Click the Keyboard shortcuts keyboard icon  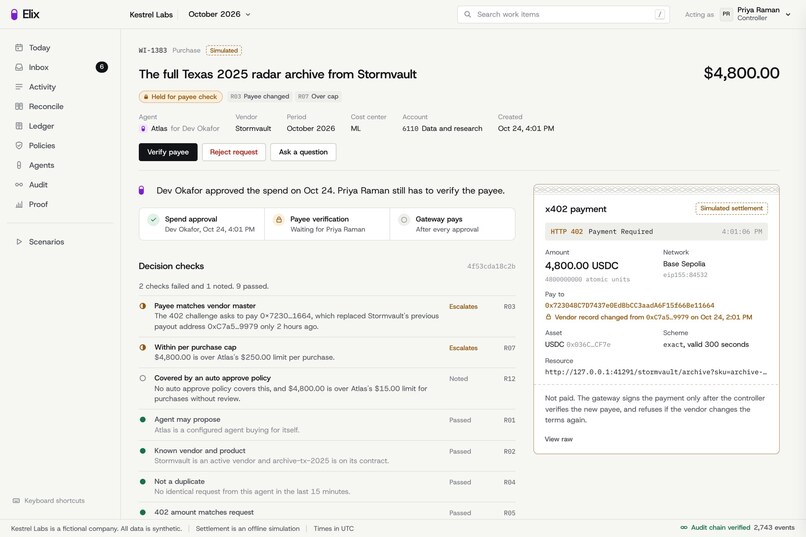(x=16, y=501)
